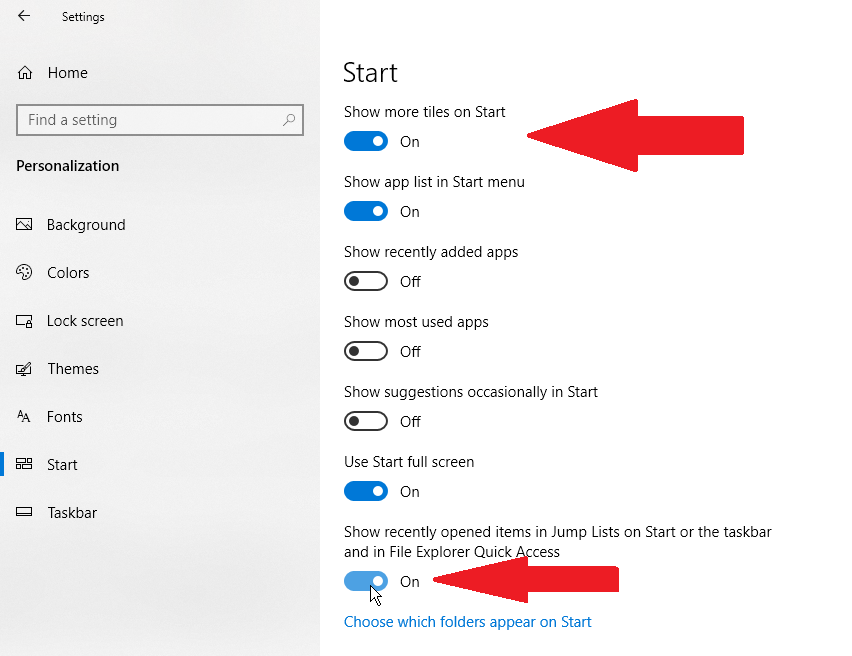Click the Off label for most used apps
Image resolution: width=852 pixels, height=656 pixels.
(x=410, y=352)
